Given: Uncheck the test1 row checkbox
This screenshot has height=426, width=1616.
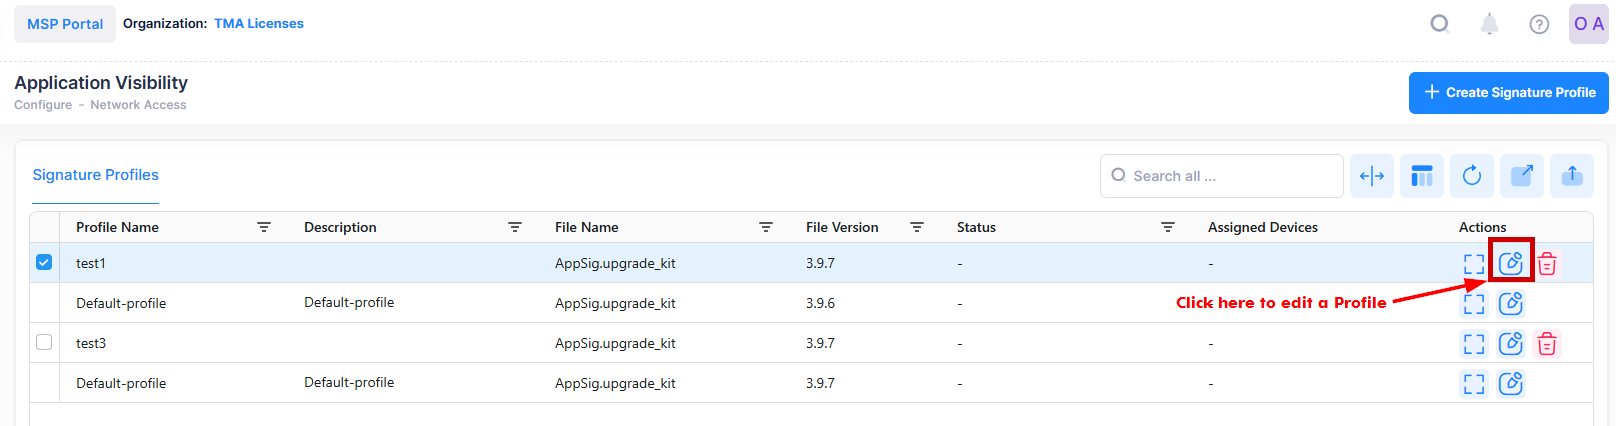Looking at the screenshot, I should pyautogui.click(x=44, y=262).
